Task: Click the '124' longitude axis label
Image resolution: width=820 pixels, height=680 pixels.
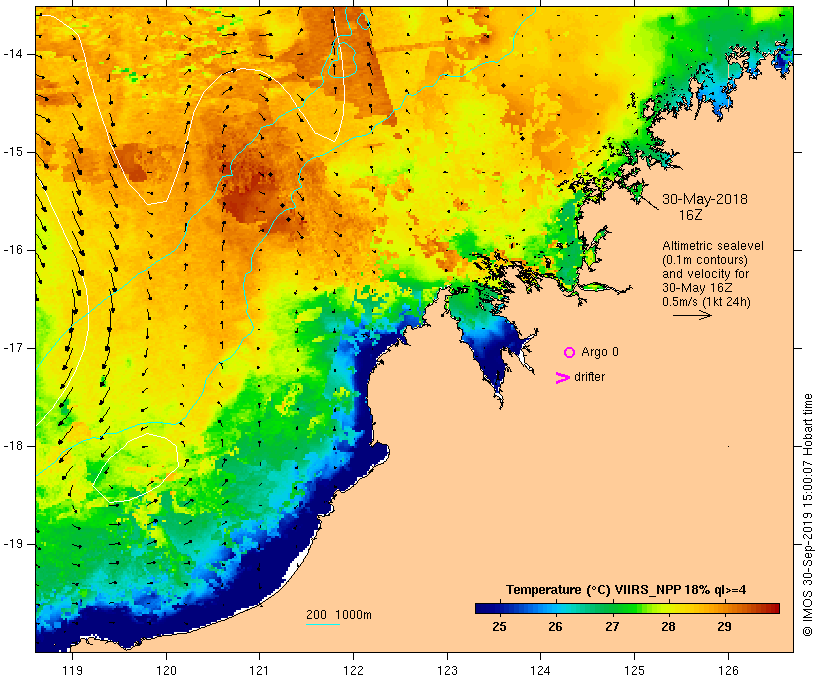Action: click(541, 670)
